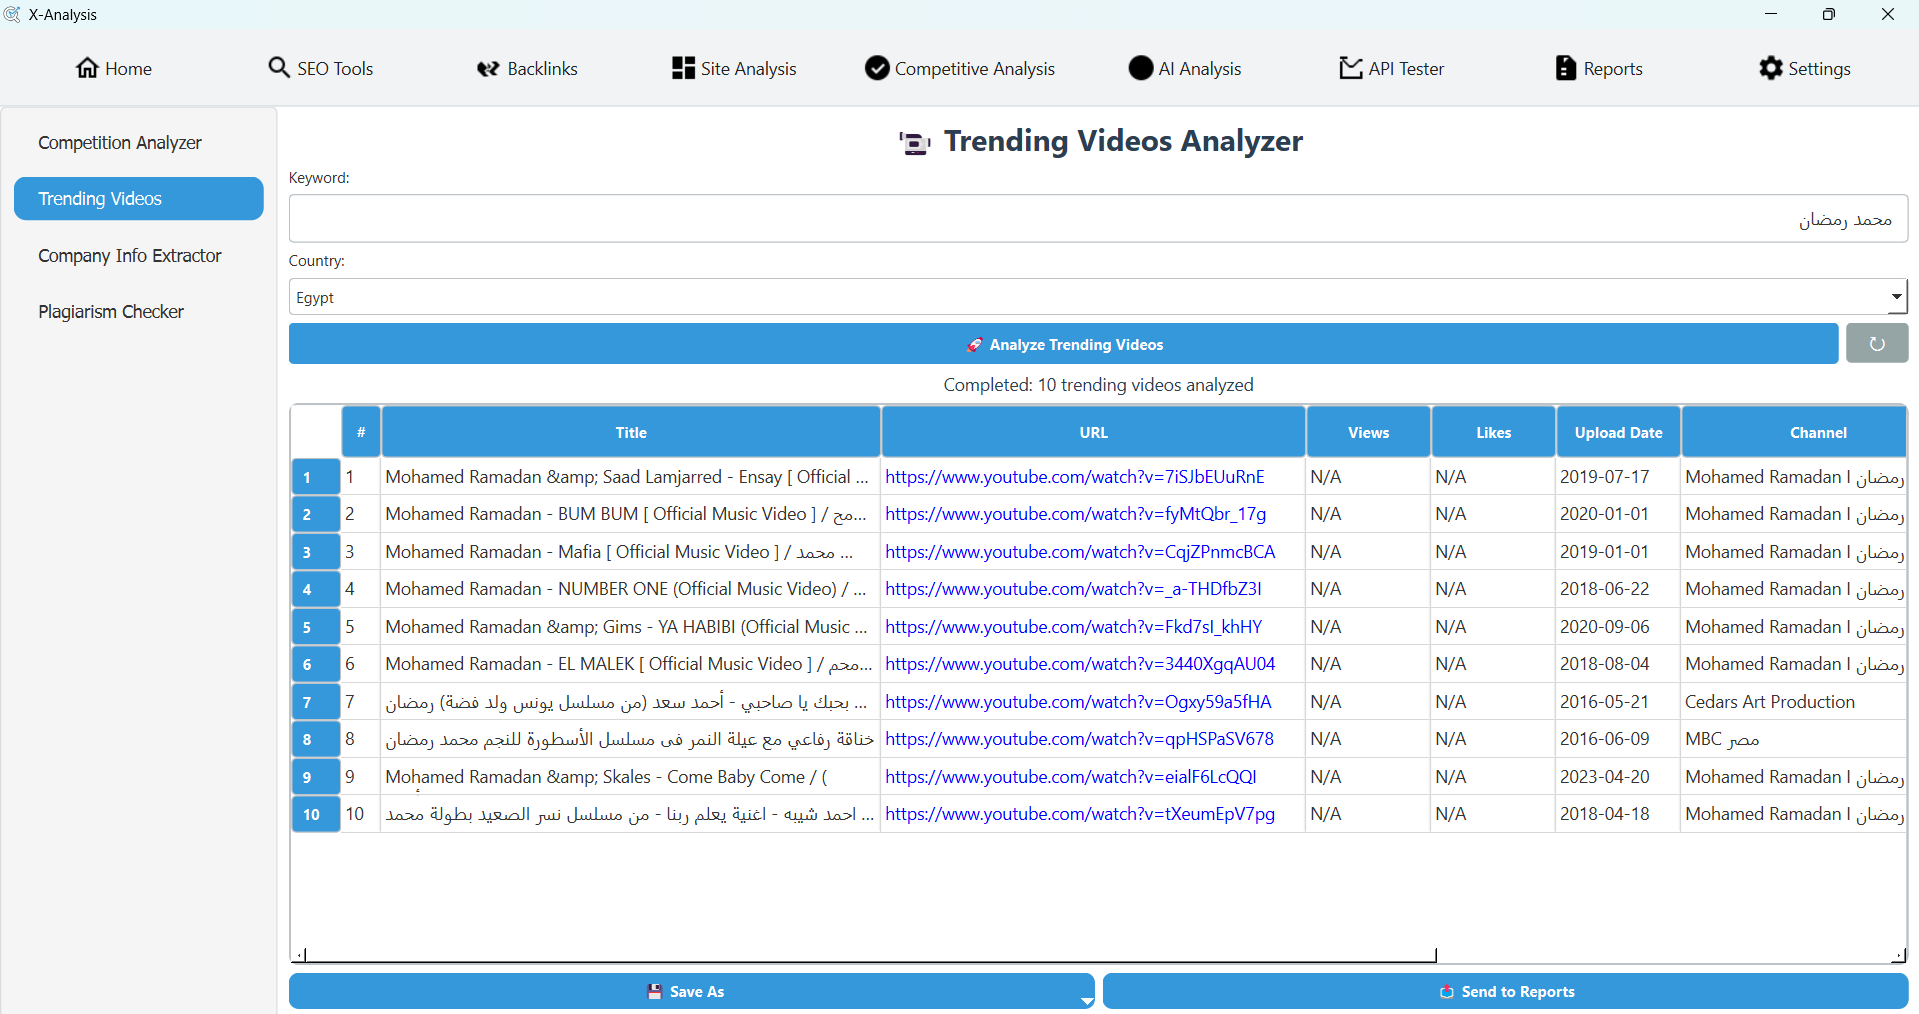1919x1014 pixels.
Task: Select row header 1 in table
Action: click(x=315, y=477)
